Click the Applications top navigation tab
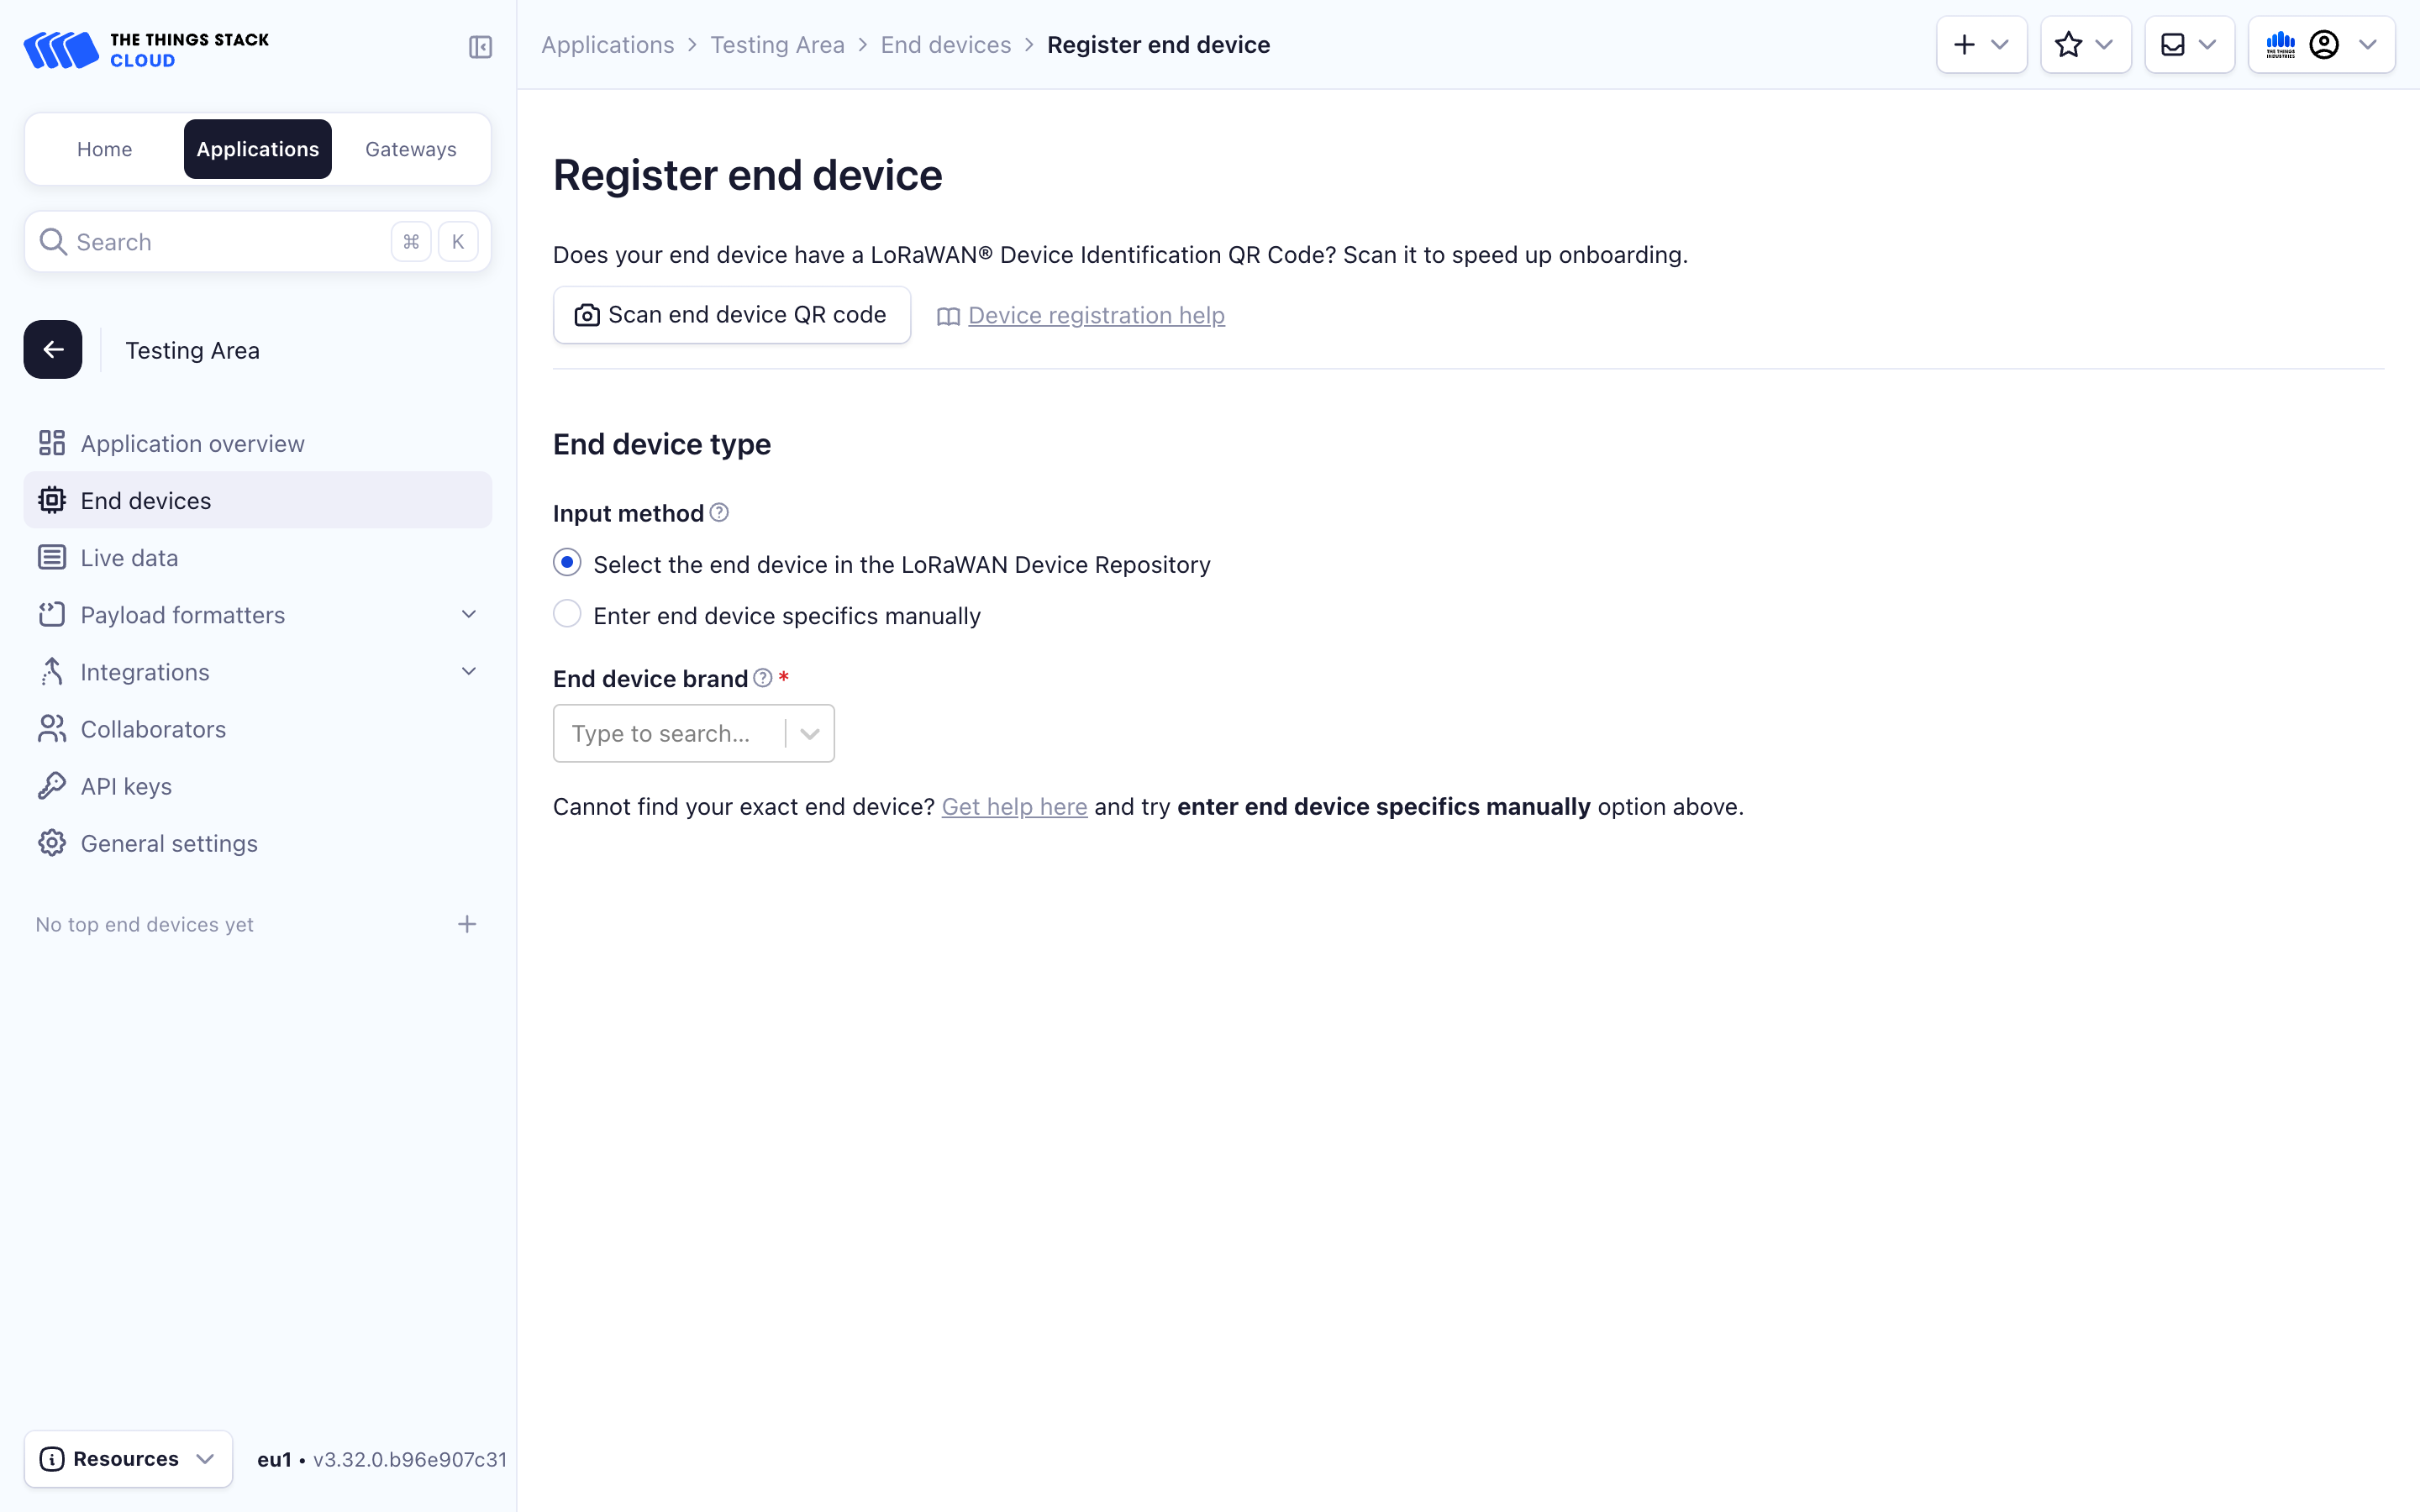 [x=258, y=148]
